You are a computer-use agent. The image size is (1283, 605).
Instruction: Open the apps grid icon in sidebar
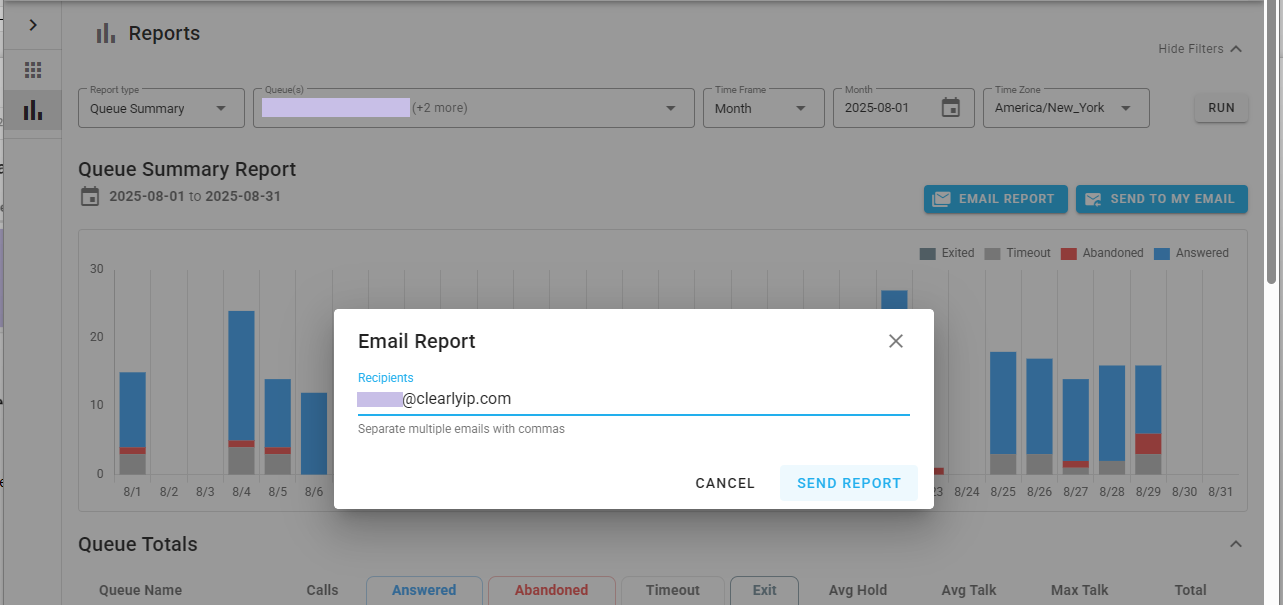click(33, 70)
